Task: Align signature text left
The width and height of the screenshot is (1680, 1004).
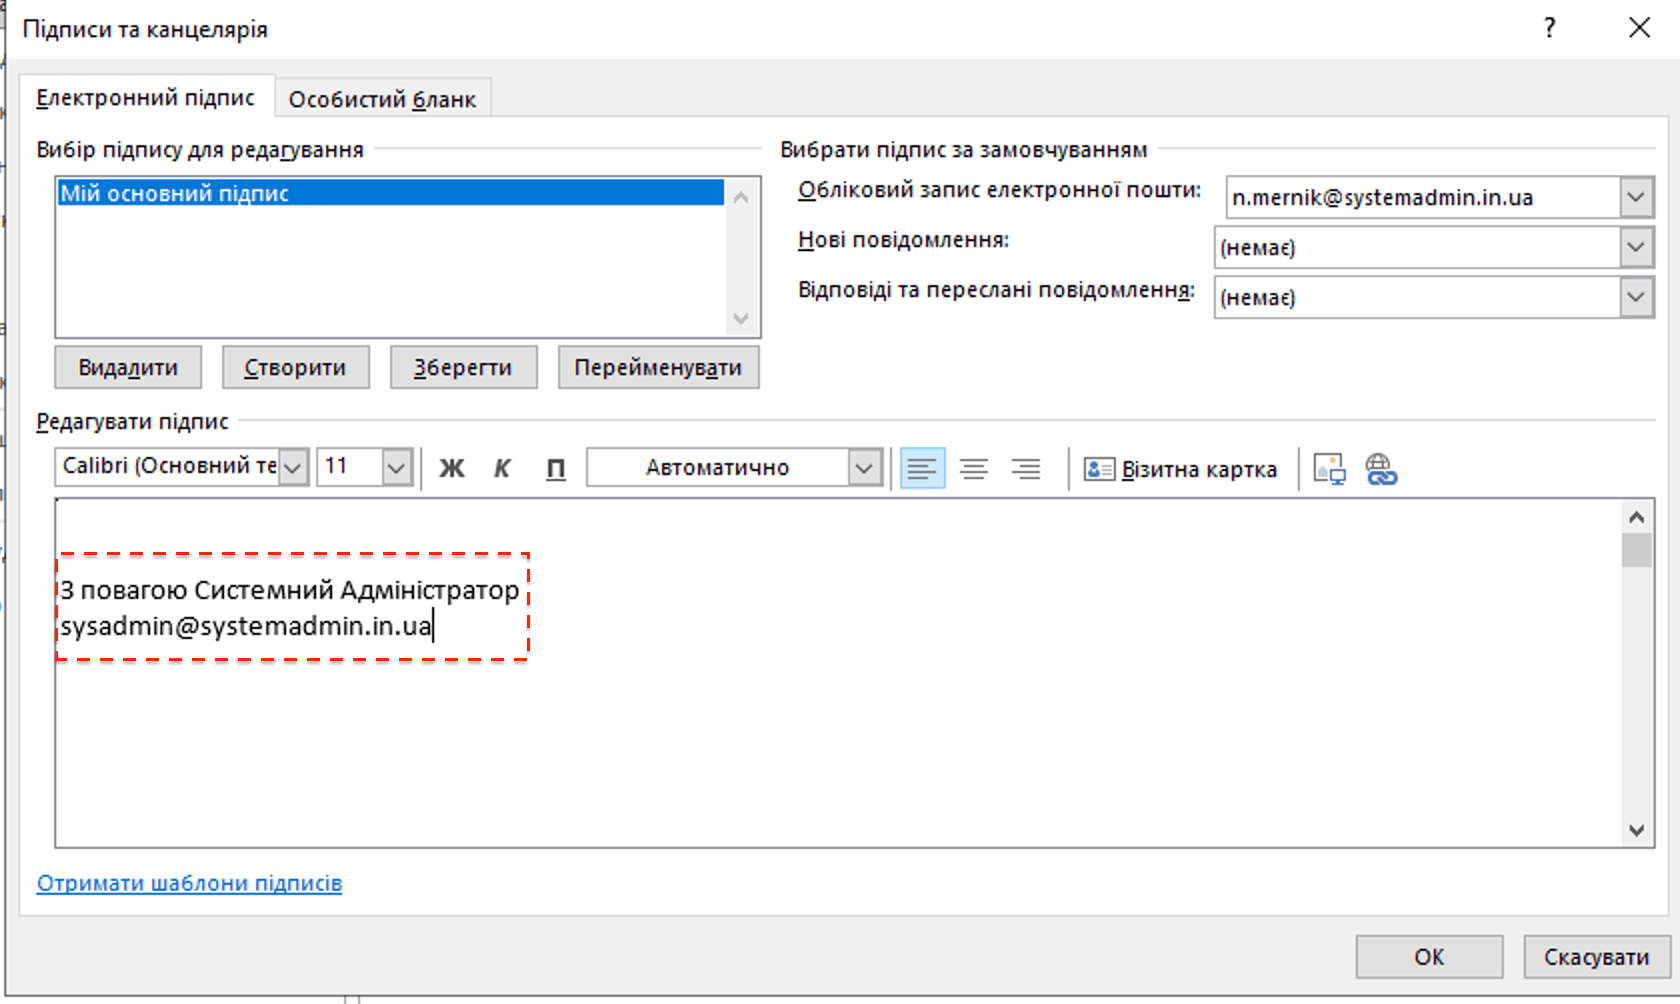Action: 922,468
